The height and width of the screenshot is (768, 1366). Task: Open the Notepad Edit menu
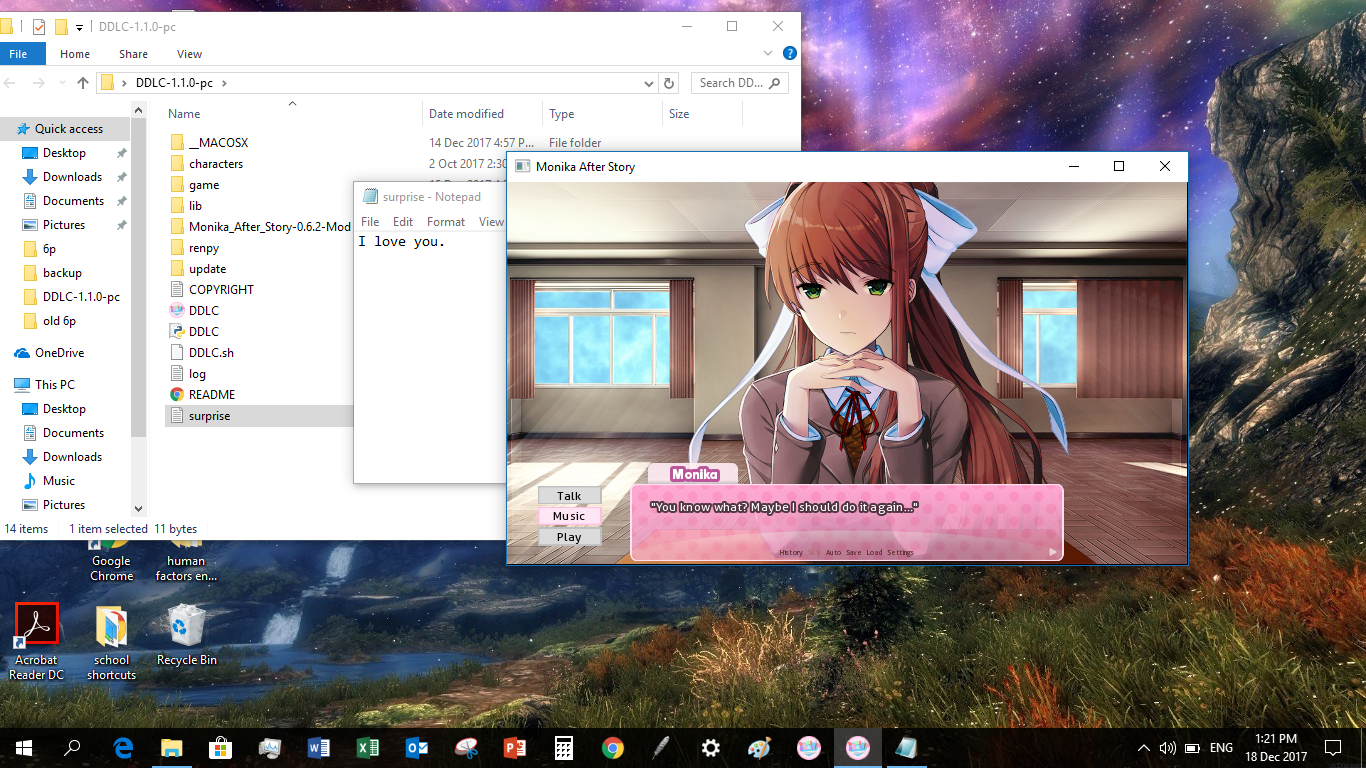coord(403,222)
